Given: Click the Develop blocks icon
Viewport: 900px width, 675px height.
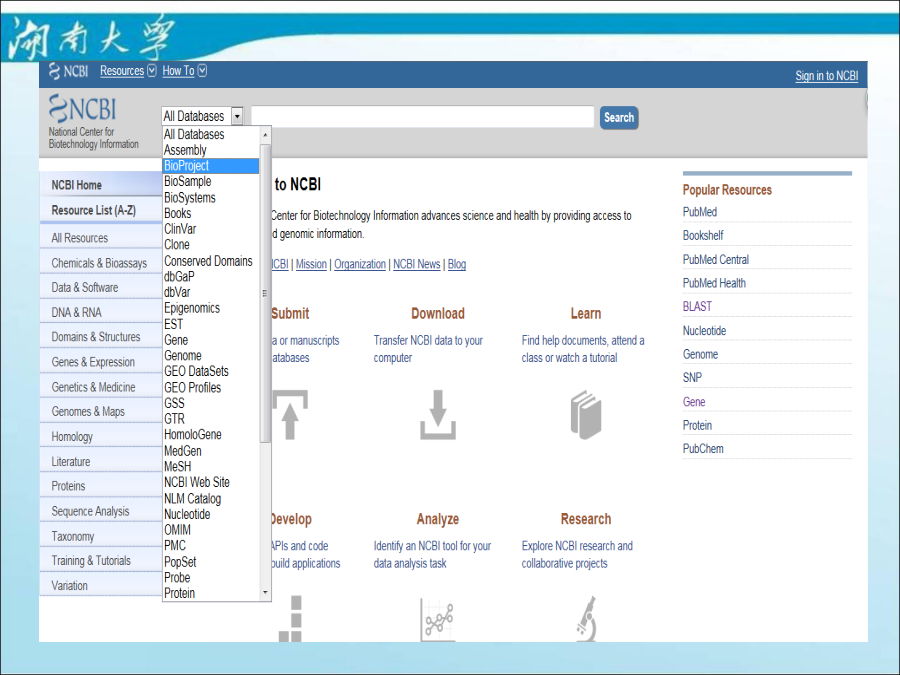Looking at the screenshot, I should coord(290,619).
